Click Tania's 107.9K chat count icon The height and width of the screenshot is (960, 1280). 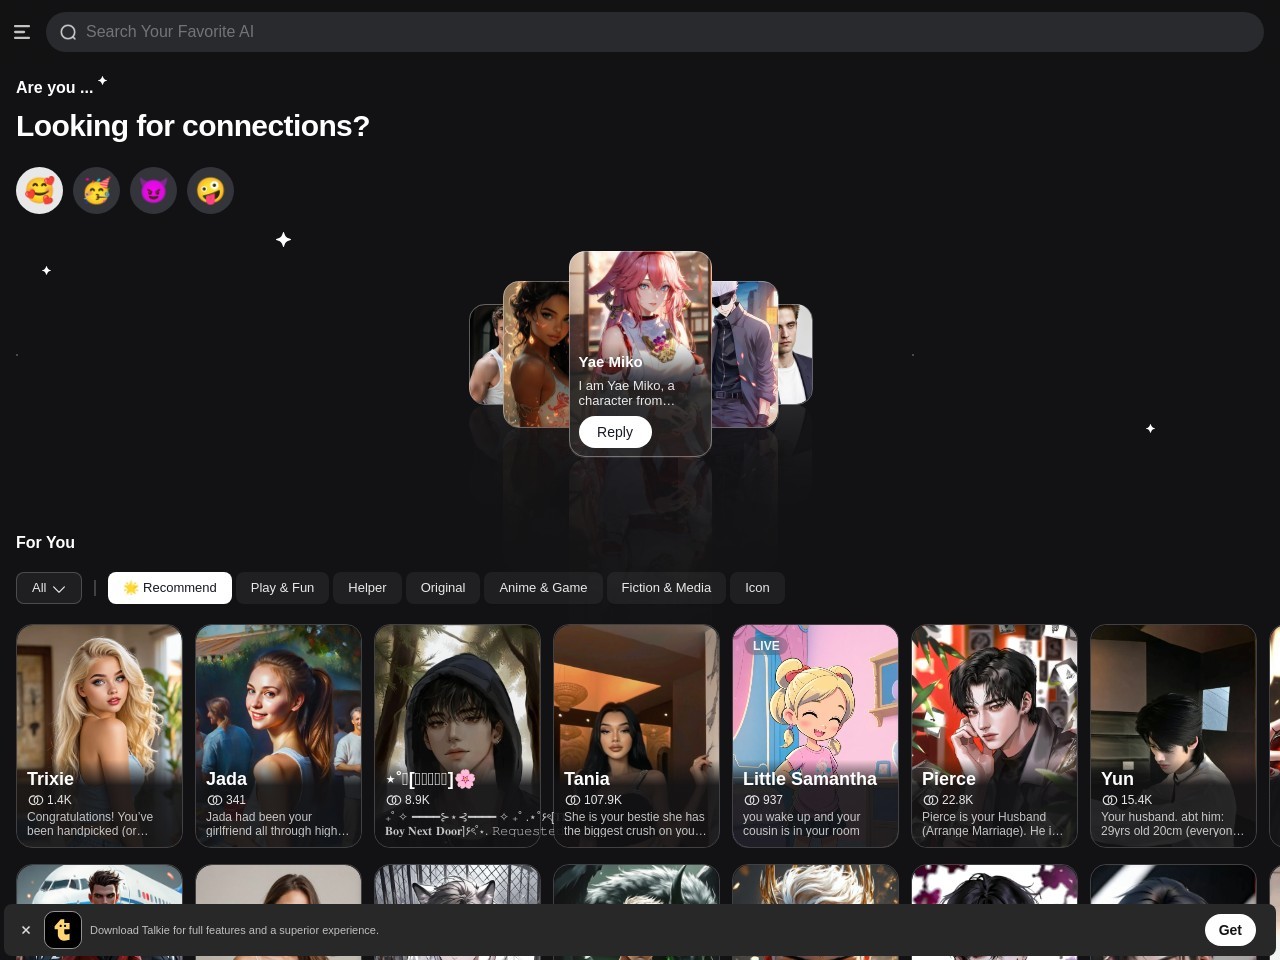(573, 800)
